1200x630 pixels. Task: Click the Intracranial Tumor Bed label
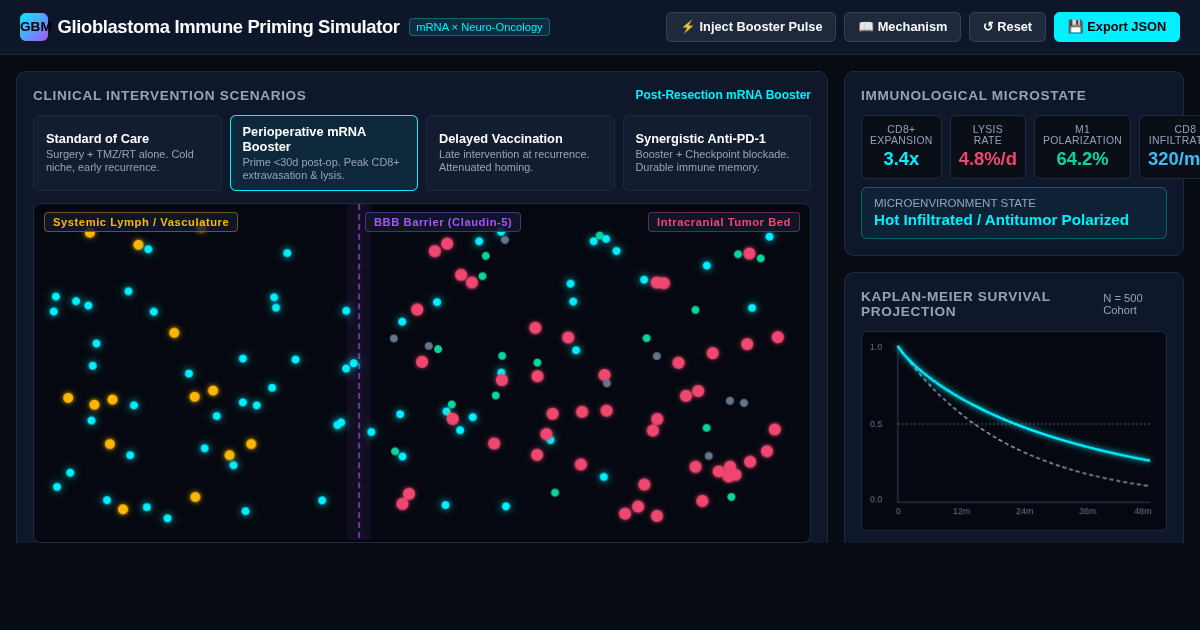(724, 222)
